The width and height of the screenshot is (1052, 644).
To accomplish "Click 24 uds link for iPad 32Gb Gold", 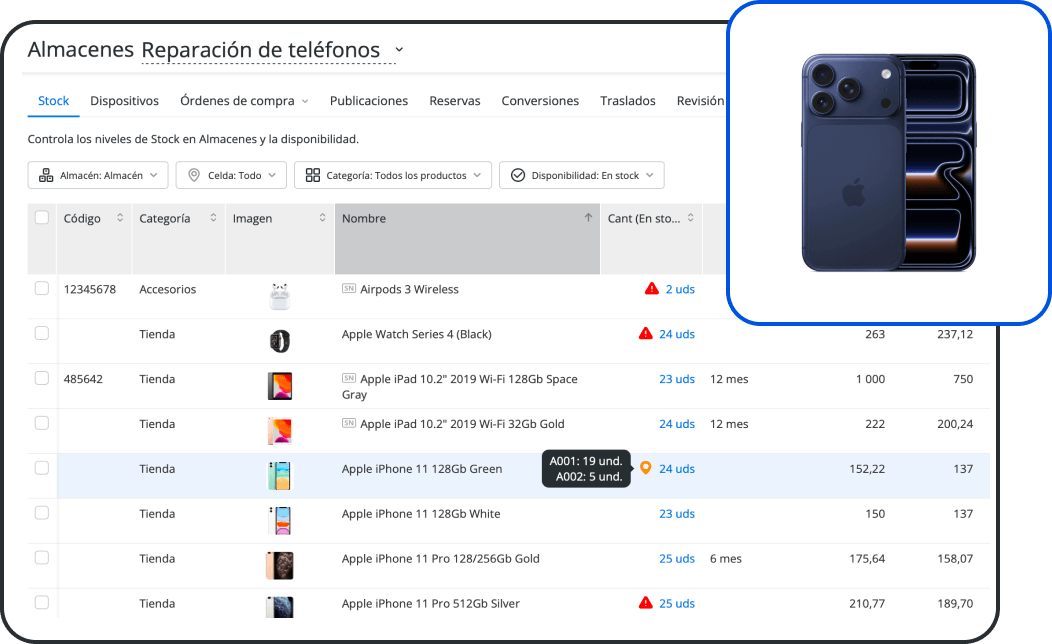I will click(676, 424).
